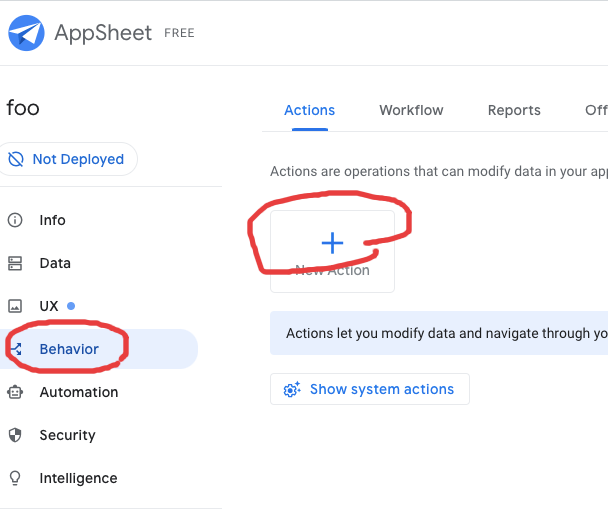Click the blue plus icon for new action
608x529 pixels.
tap(332, 243)
